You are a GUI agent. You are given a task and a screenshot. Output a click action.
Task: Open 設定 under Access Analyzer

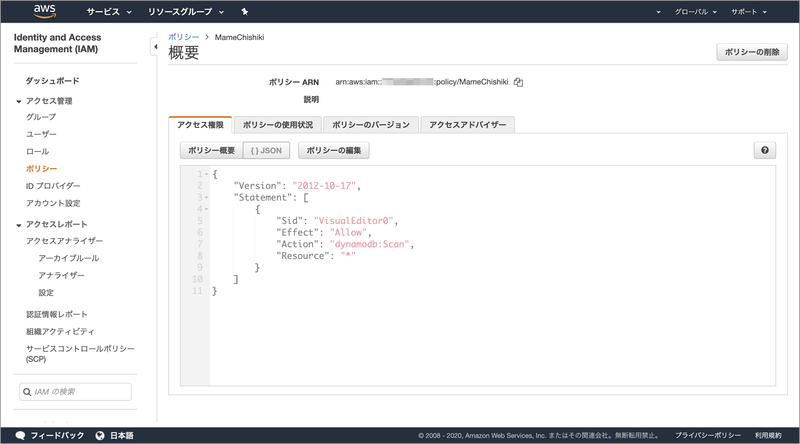click(x=46, y=293)
